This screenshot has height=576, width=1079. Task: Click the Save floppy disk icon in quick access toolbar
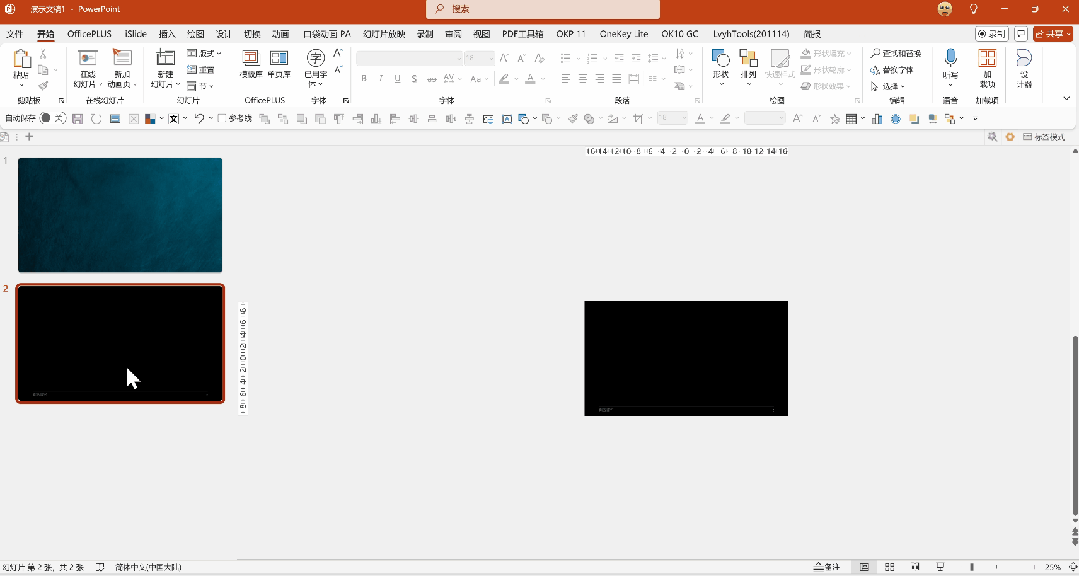(78, 119)
